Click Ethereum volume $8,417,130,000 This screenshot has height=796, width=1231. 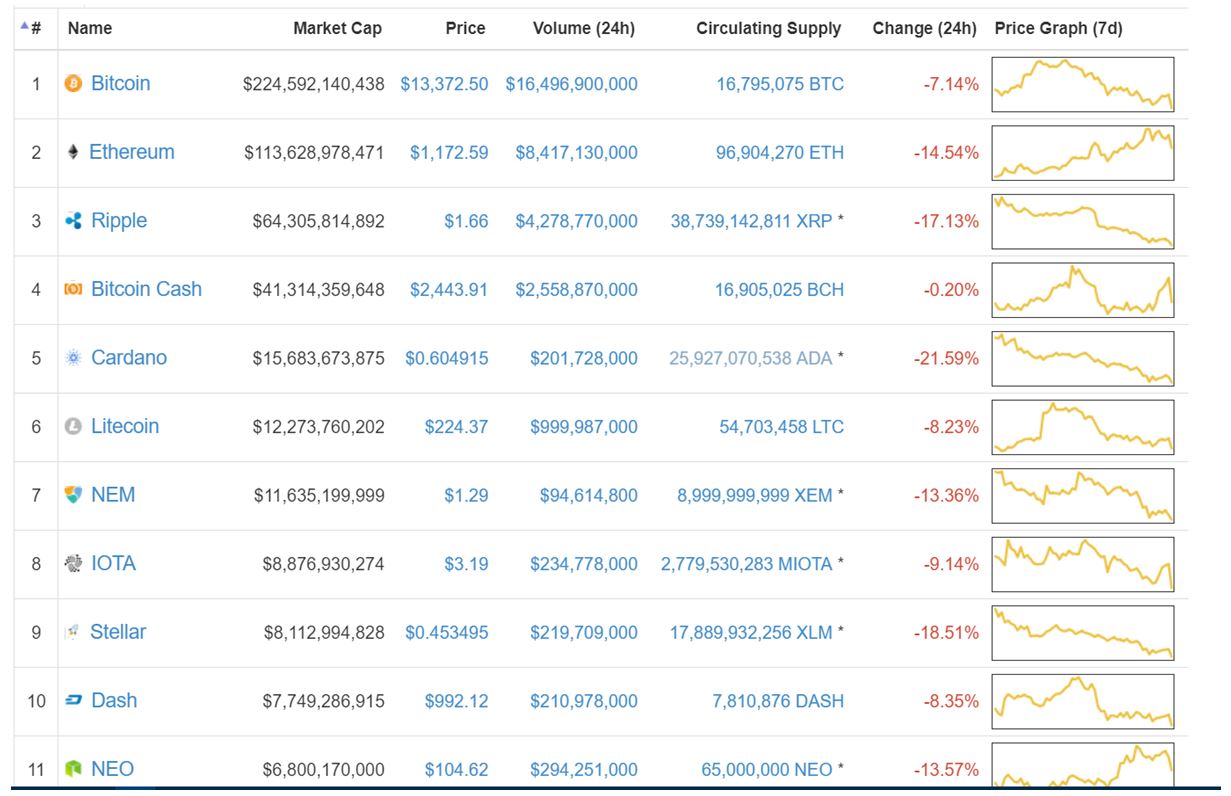[576, 153]
